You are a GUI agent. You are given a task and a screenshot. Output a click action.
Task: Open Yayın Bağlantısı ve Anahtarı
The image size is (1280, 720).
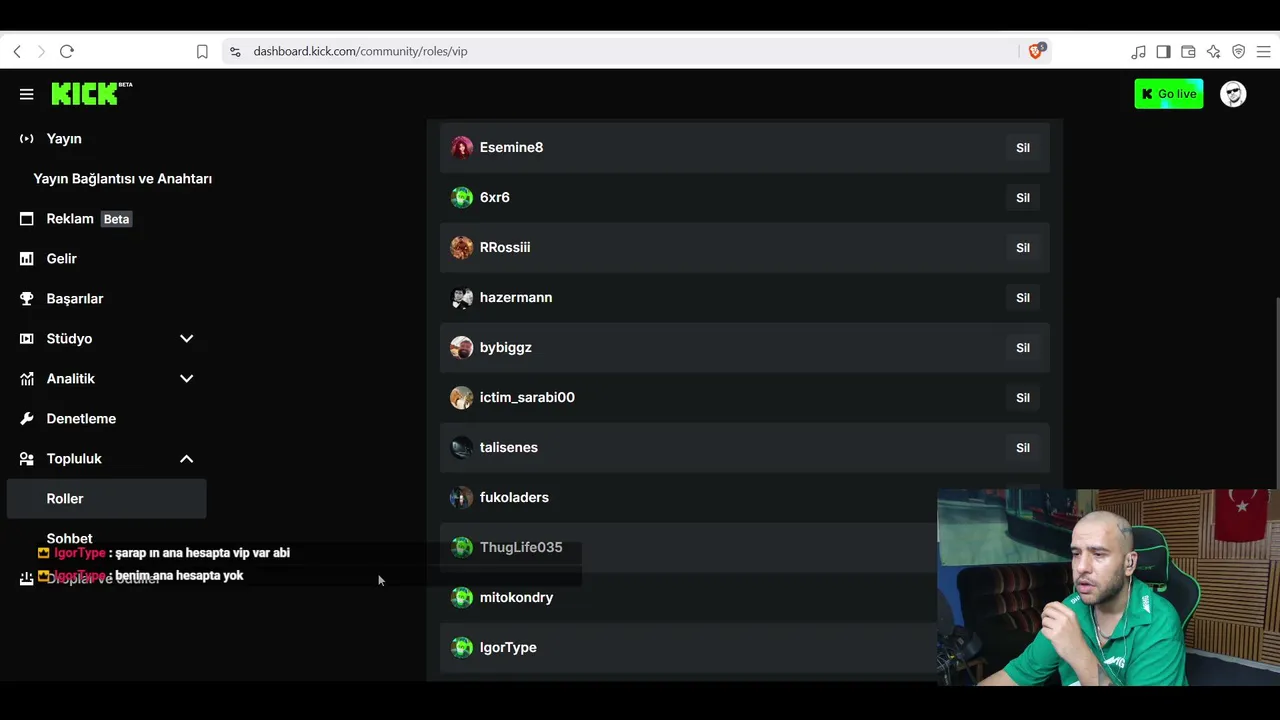point(123,179)
